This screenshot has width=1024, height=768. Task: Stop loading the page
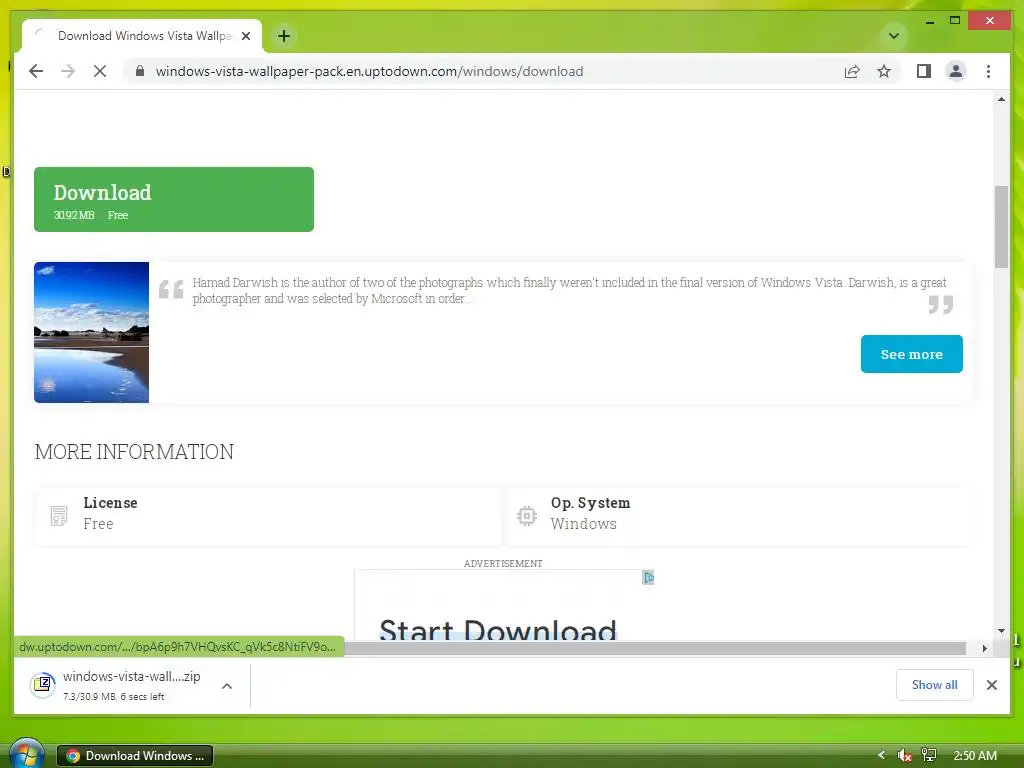(100, 71)
